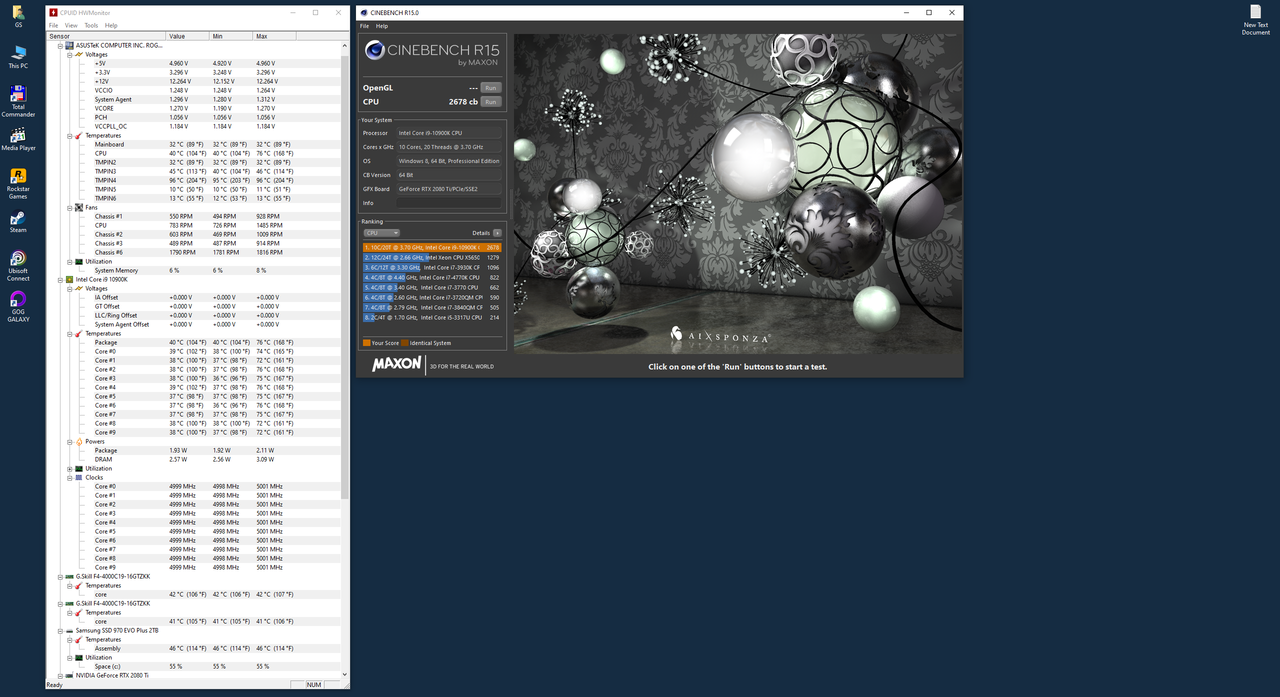This screenshot has height=697, width=1280.
Task: Expand the CPU Utilization branch above Clocks
Action: coord(69,468)
